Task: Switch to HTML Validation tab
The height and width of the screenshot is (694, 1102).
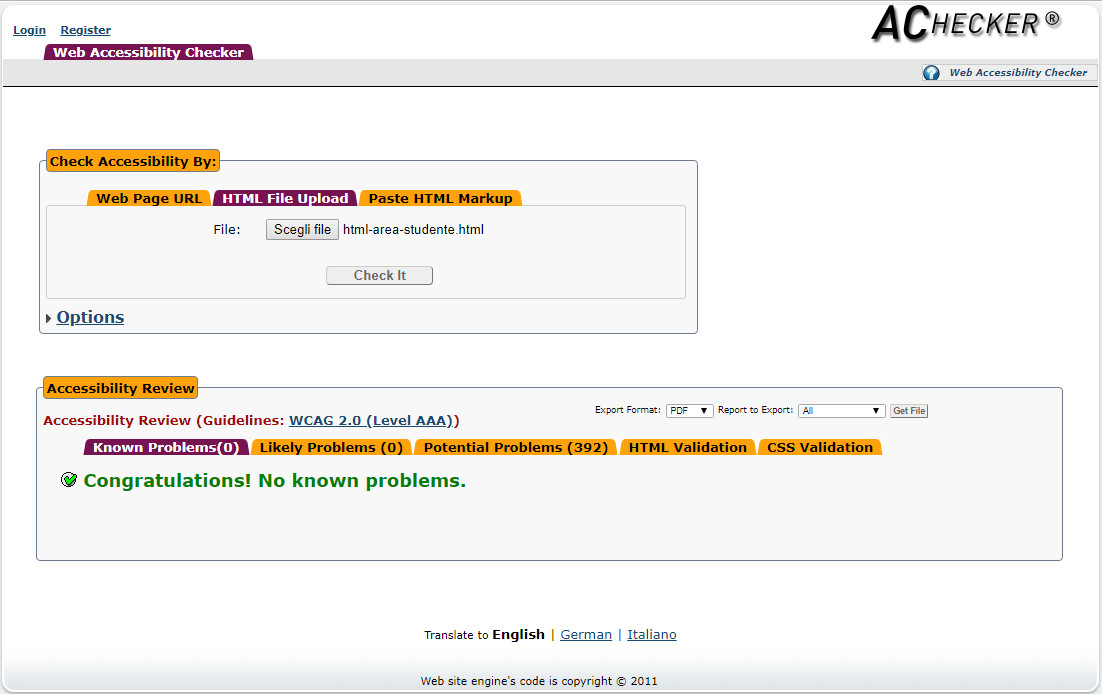Action: [x=687, y=447]
